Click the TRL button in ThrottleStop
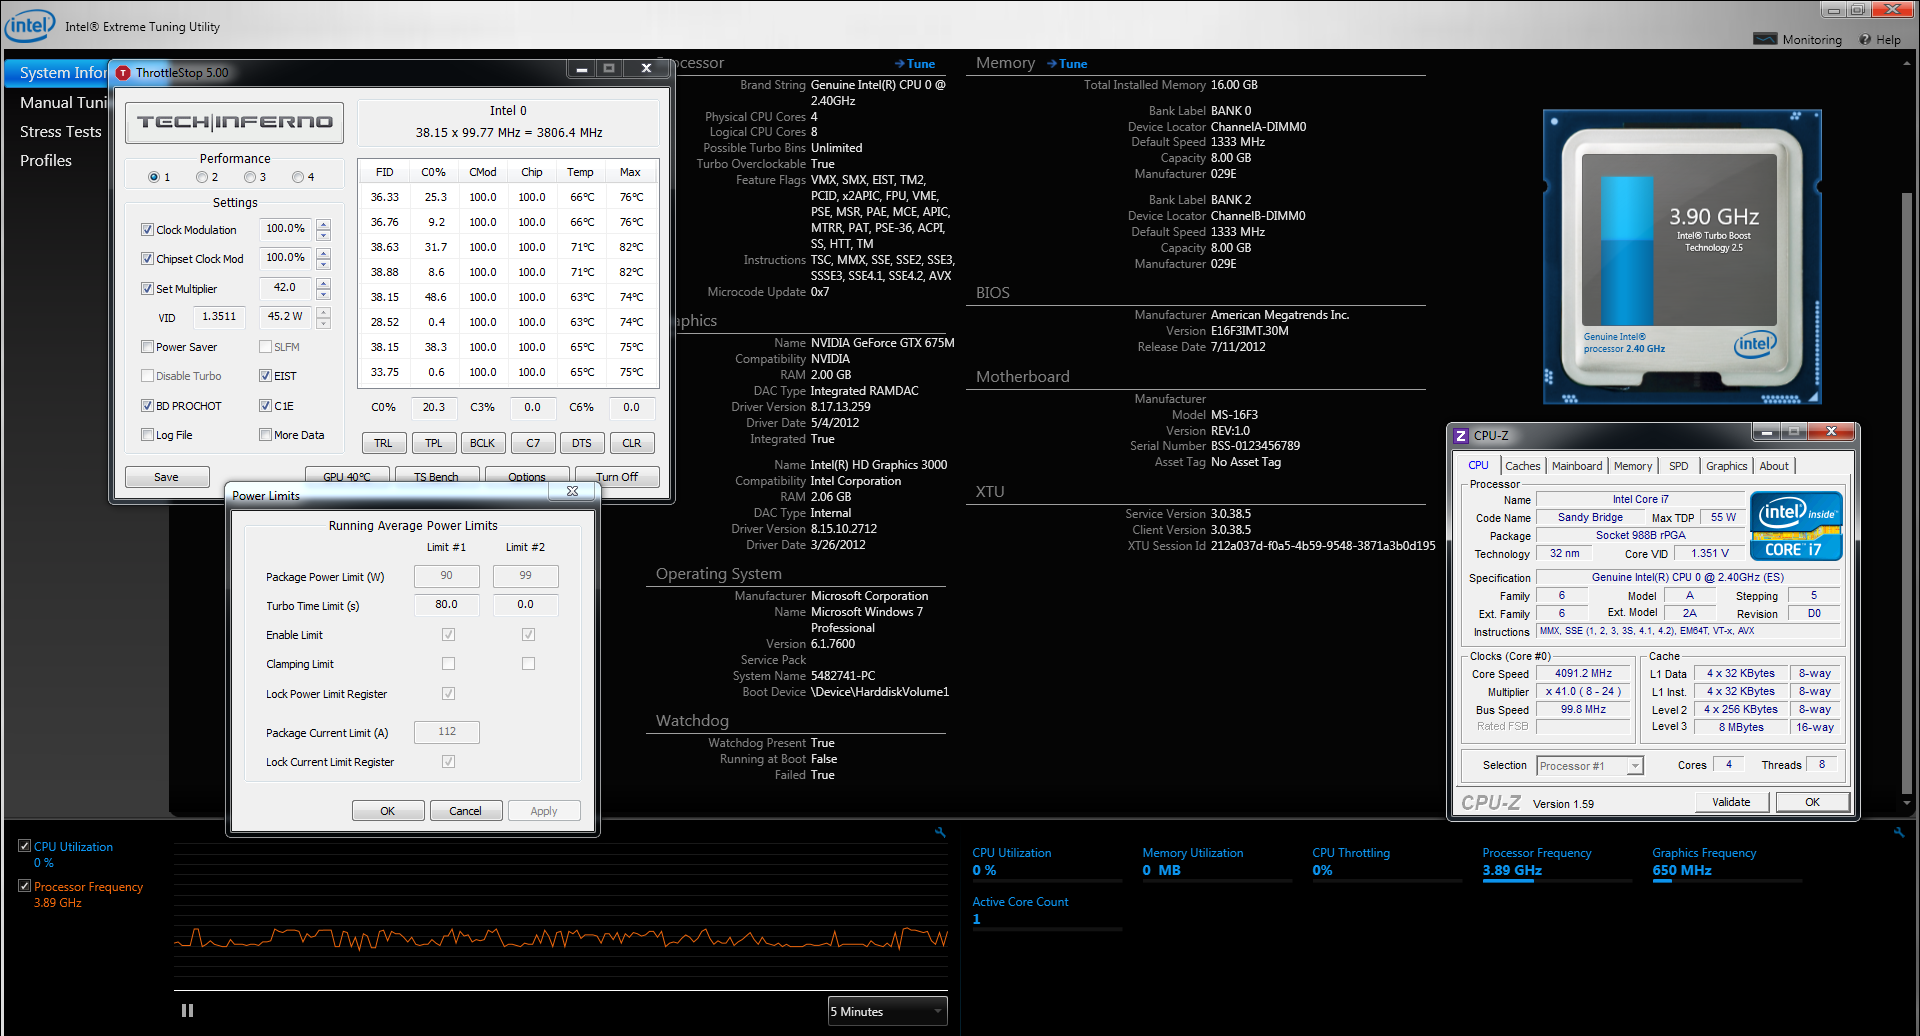Viewport: 1920px width, 1036px height. pos(384,443)
